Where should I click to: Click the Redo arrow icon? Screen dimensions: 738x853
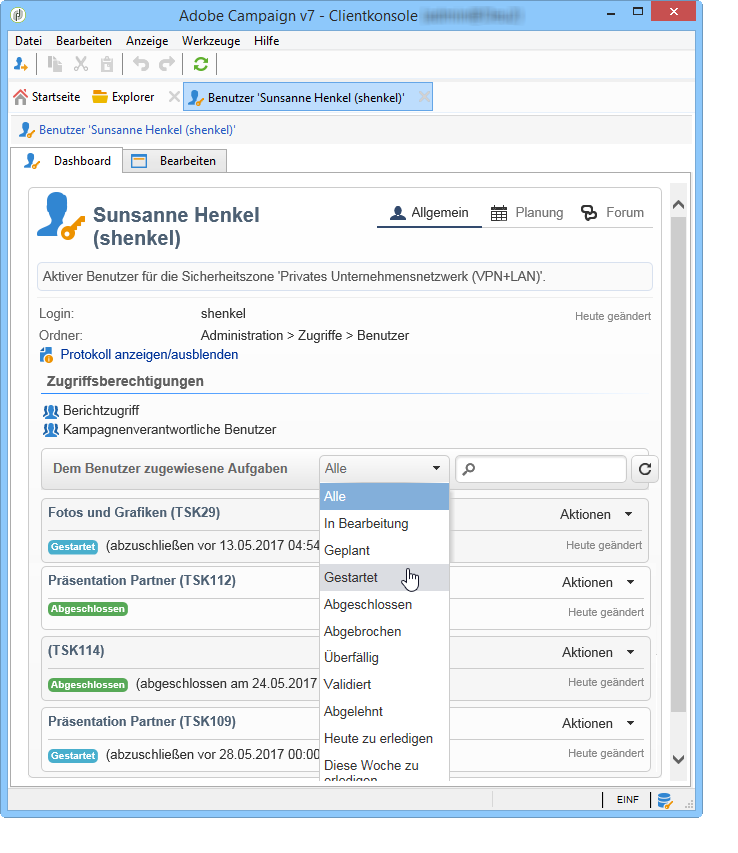click(166, 64)
